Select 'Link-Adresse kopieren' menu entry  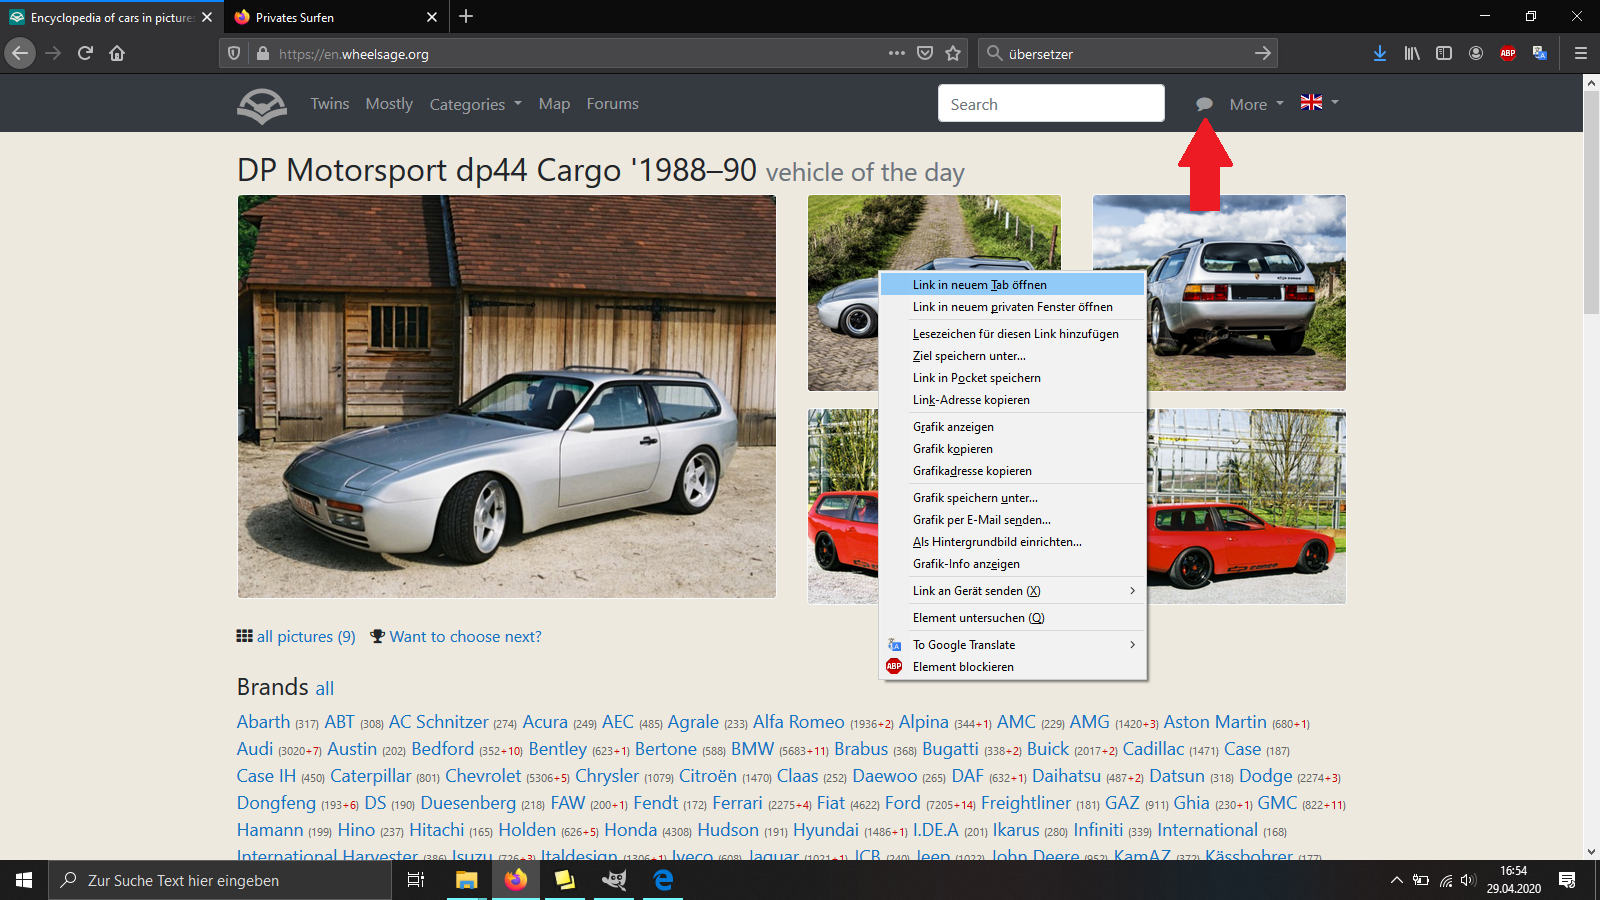coord(1012,400)
